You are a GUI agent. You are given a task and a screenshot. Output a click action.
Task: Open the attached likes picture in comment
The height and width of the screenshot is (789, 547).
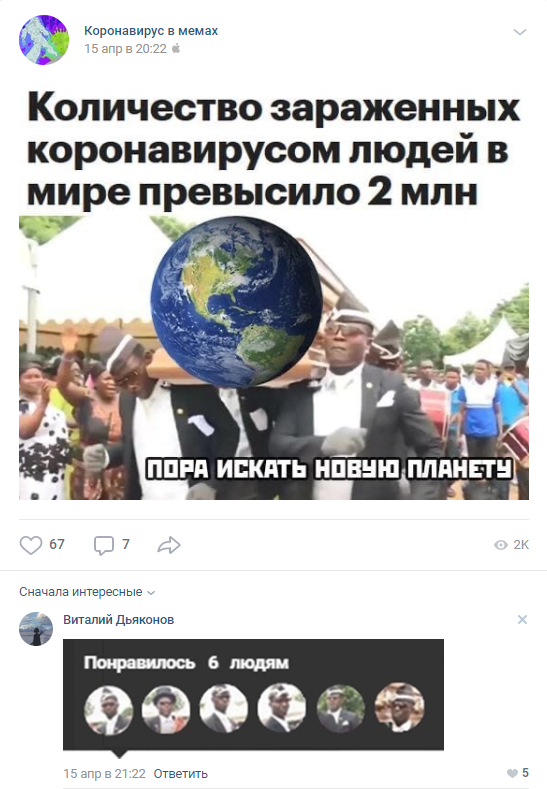point(253,695)
